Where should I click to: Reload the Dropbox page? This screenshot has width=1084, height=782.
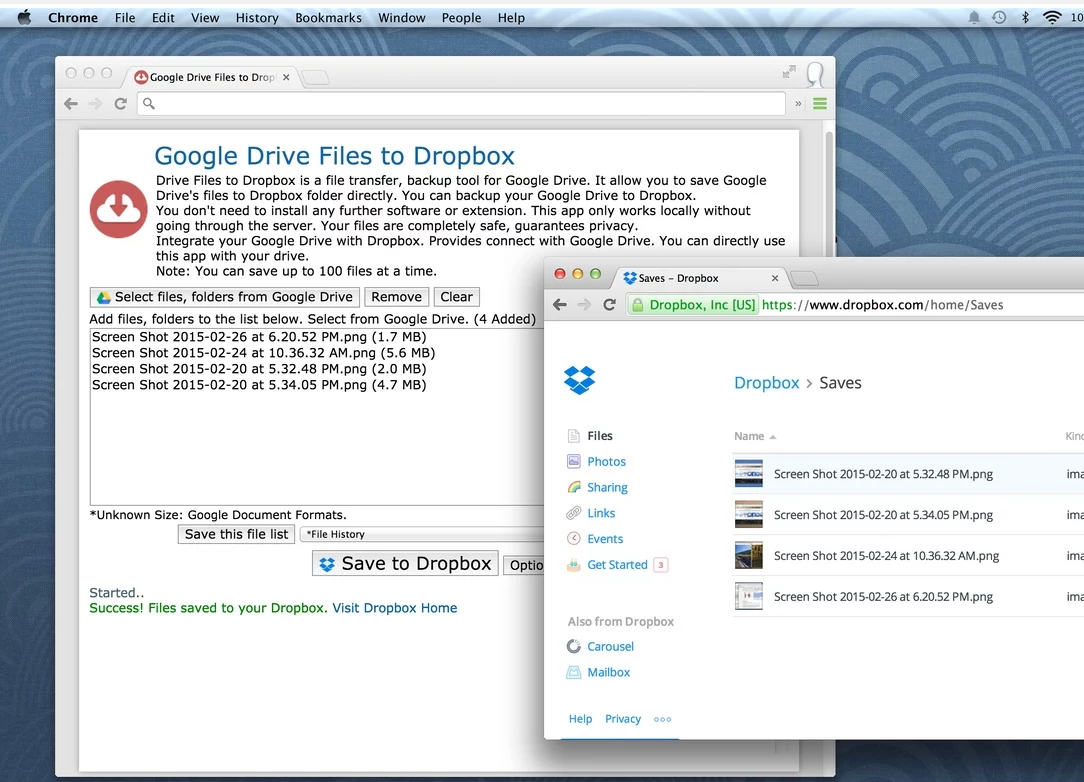[x=609, y=304]
